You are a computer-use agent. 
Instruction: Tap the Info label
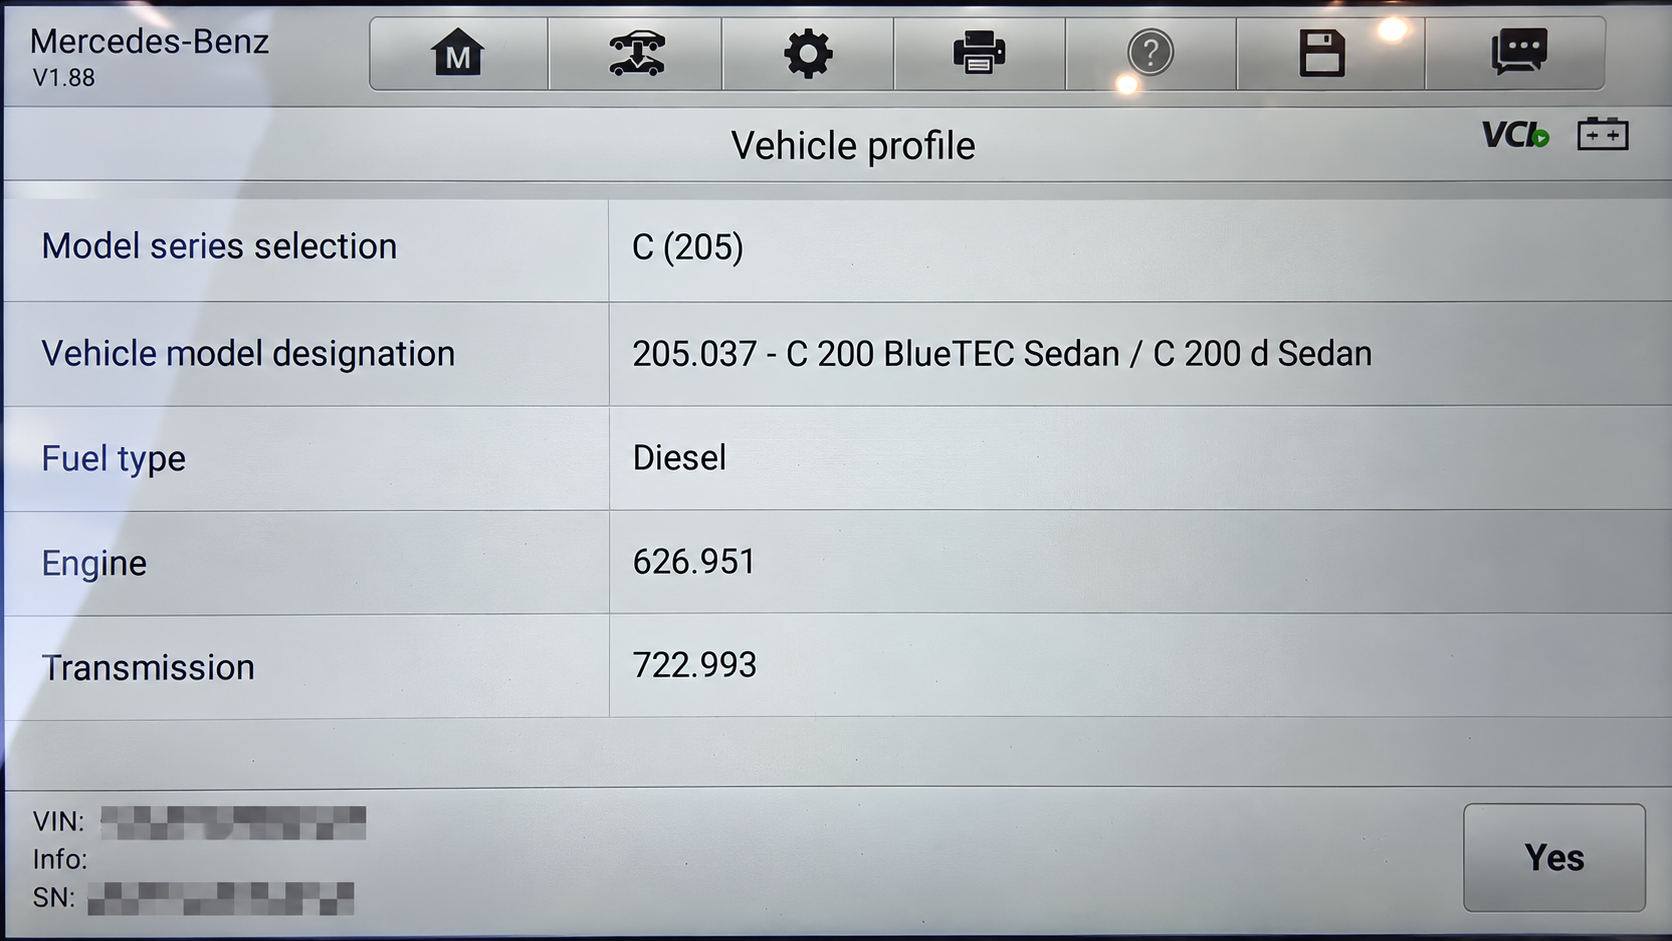[60, 860]
